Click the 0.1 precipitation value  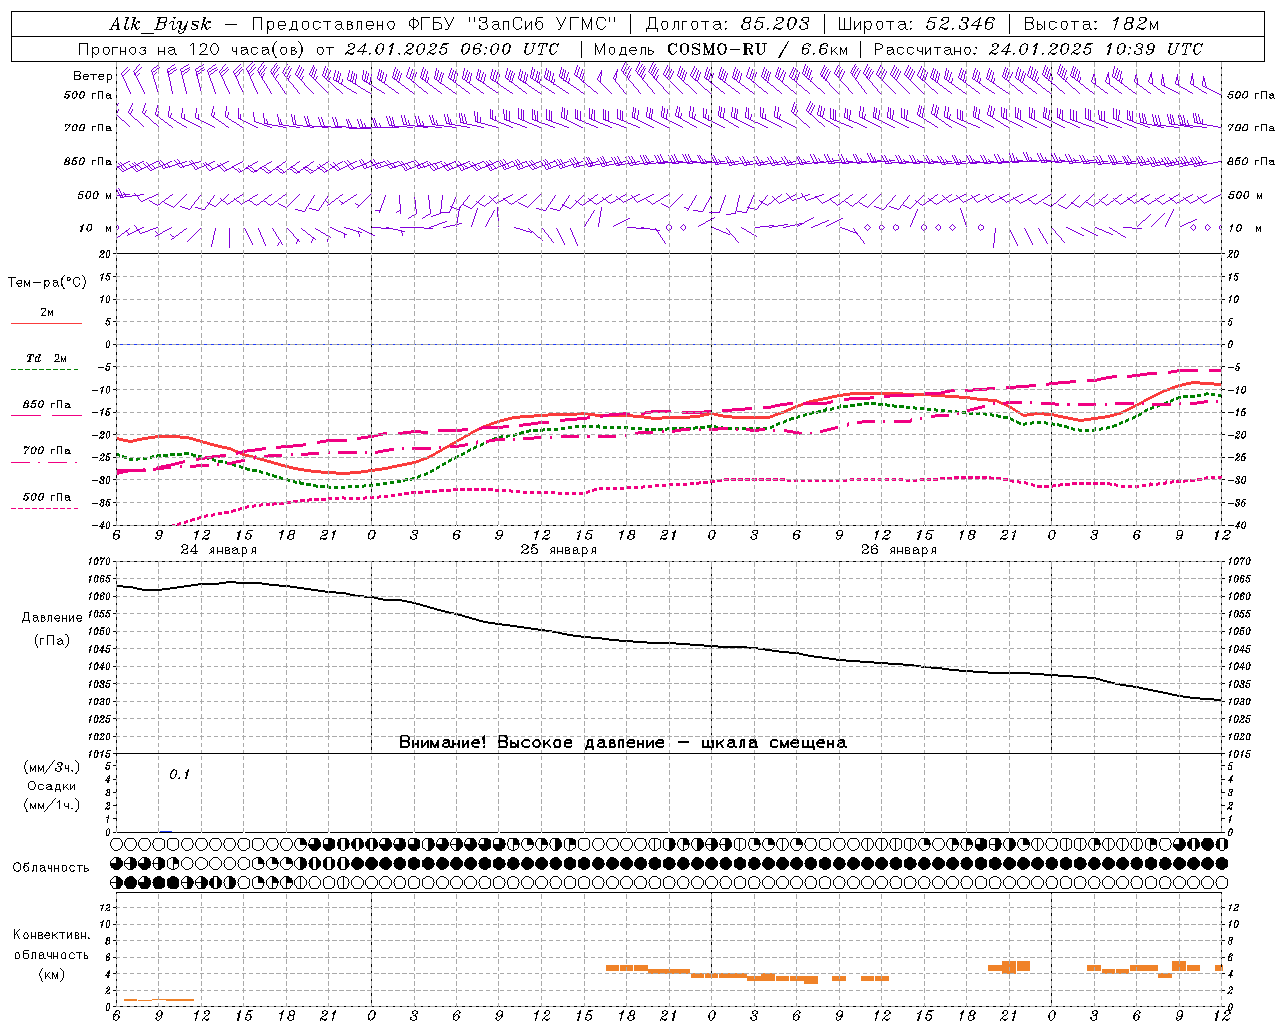[x=179, y=774]
